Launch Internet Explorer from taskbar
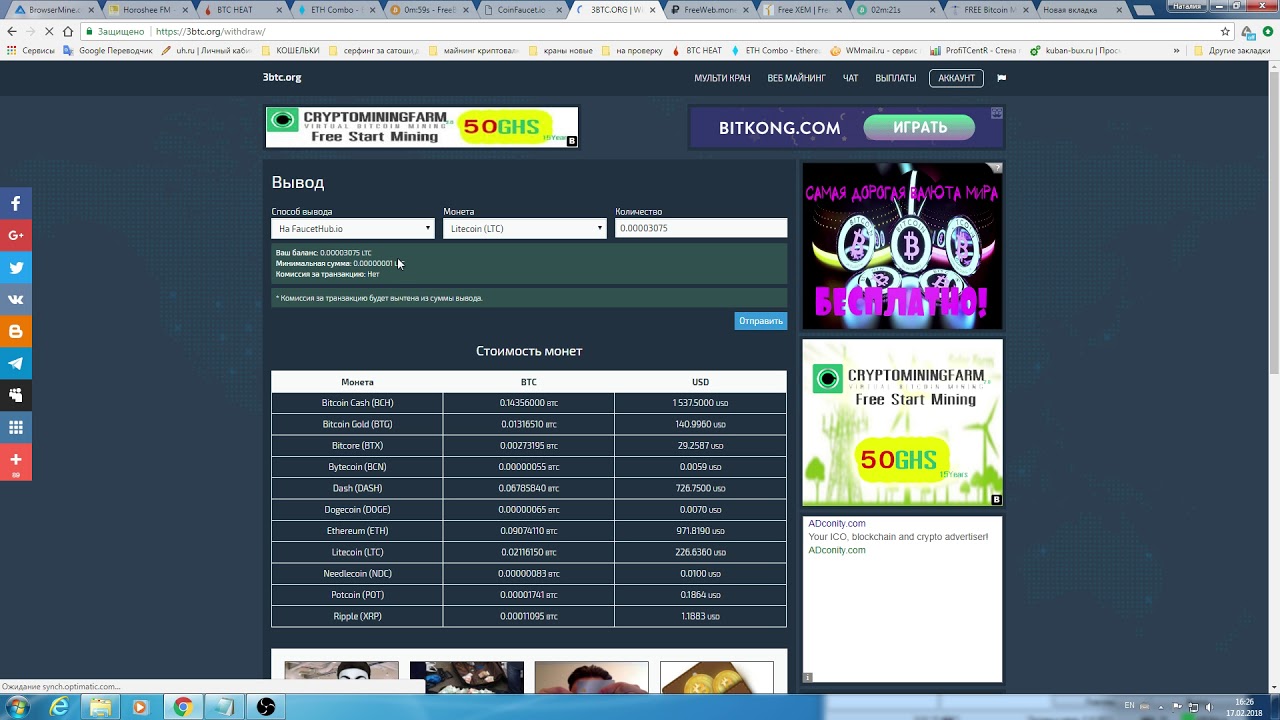The image size is (1280, 720). click(60, 707)
